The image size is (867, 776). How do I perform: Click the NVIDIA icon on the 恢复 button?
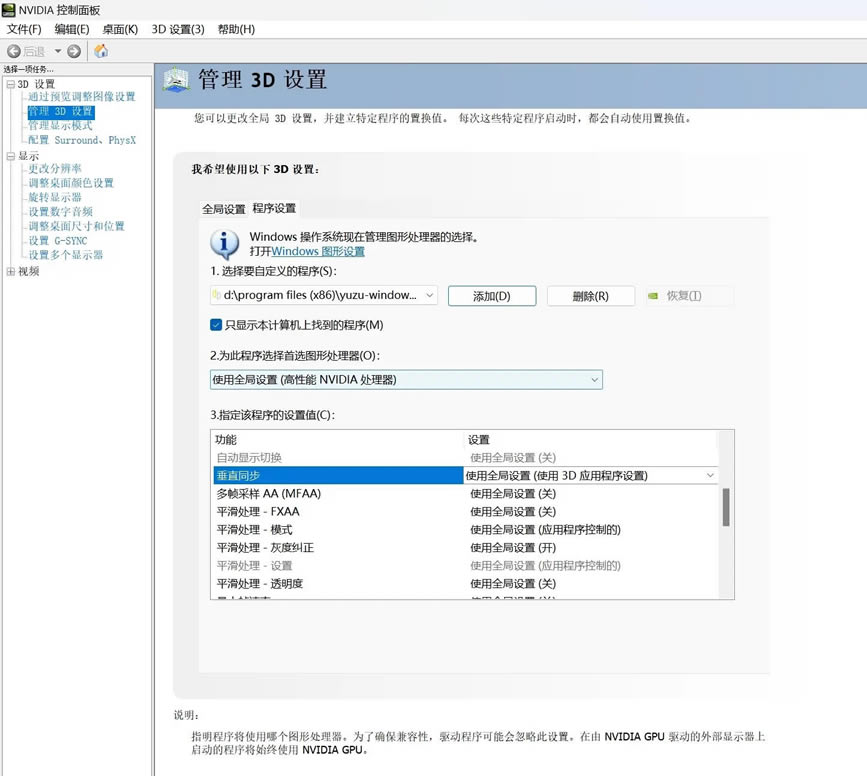[653, 296]
